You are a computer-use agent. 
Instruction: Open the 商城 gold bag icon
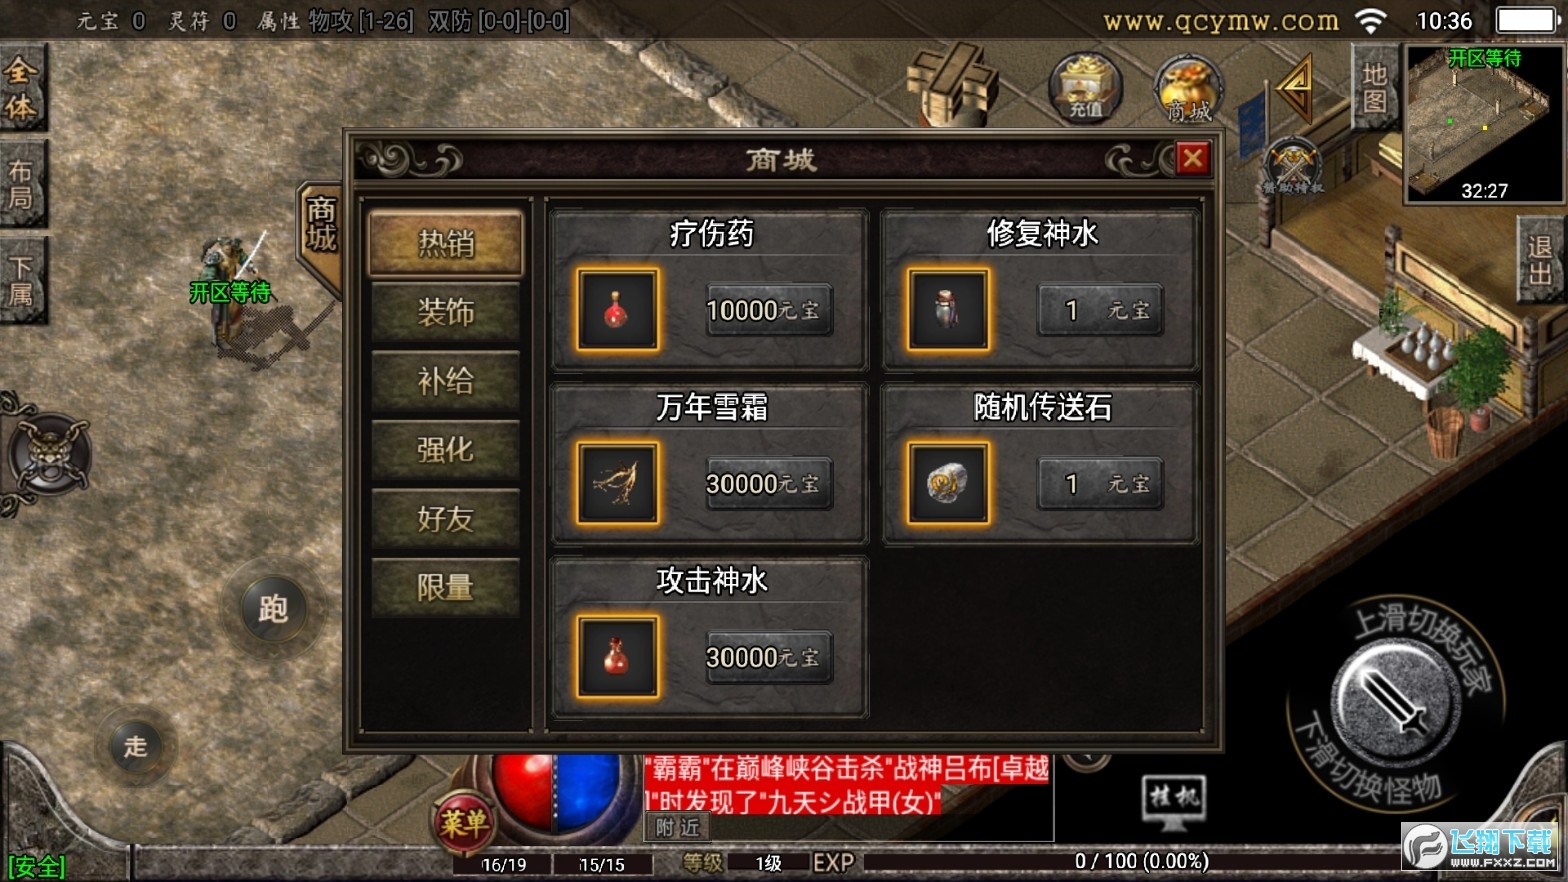pyautogui.click(x=1189, y=89)
